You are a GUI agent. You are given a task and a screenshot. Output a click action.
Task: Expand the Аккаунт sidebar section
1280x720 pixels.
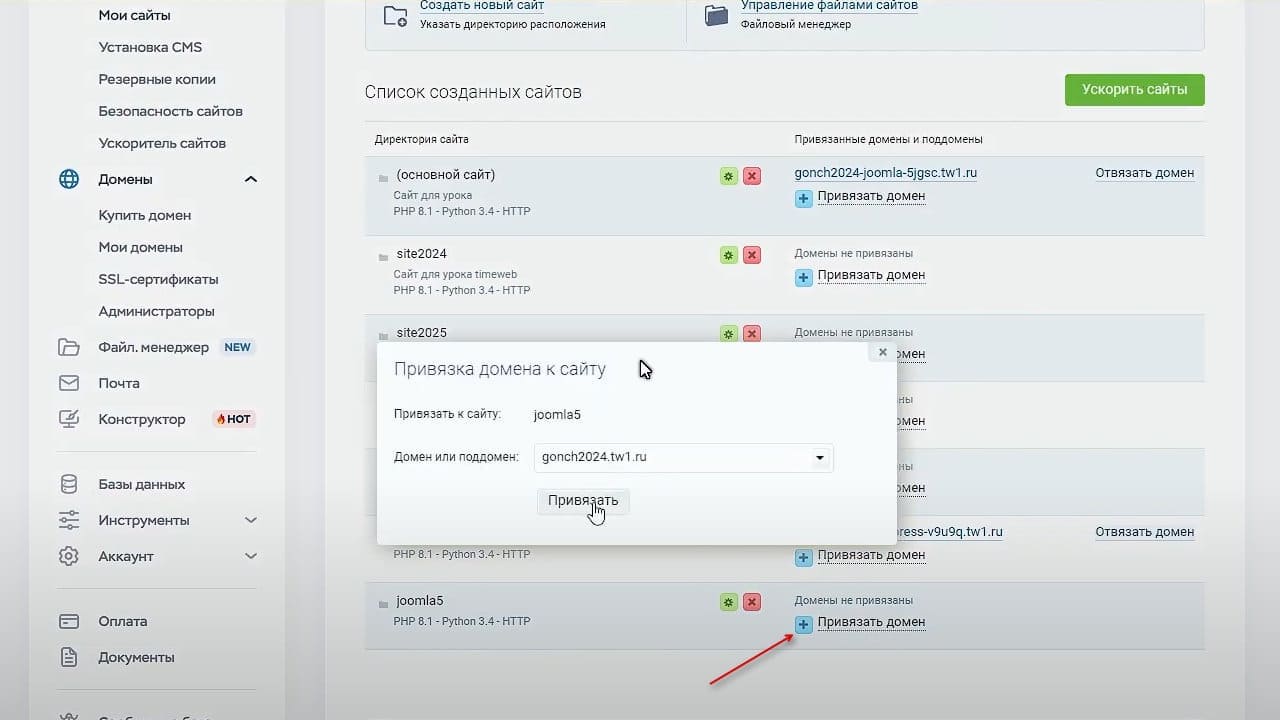tap(251, 556)
